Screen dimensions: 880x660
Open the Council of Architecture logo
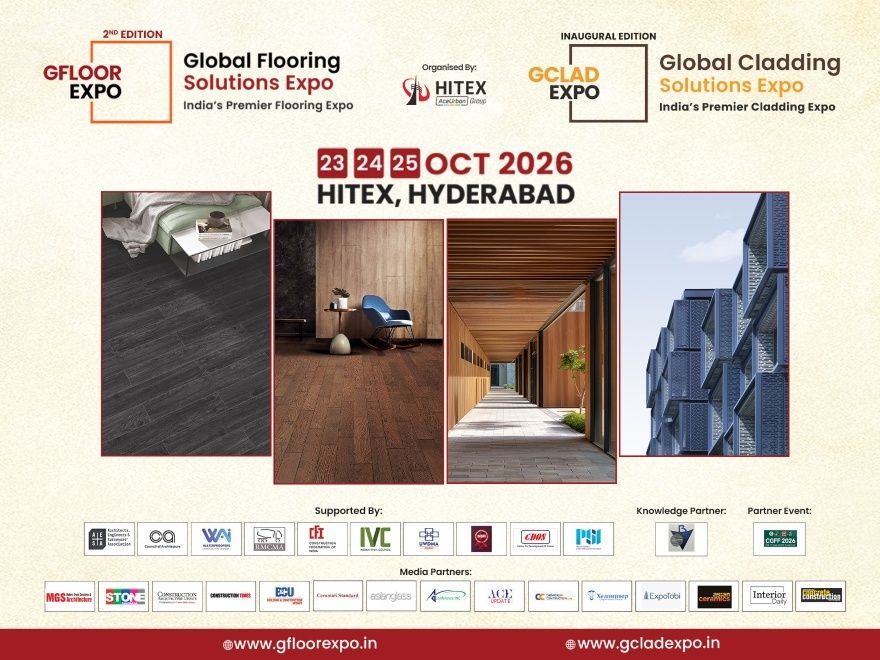162,539
